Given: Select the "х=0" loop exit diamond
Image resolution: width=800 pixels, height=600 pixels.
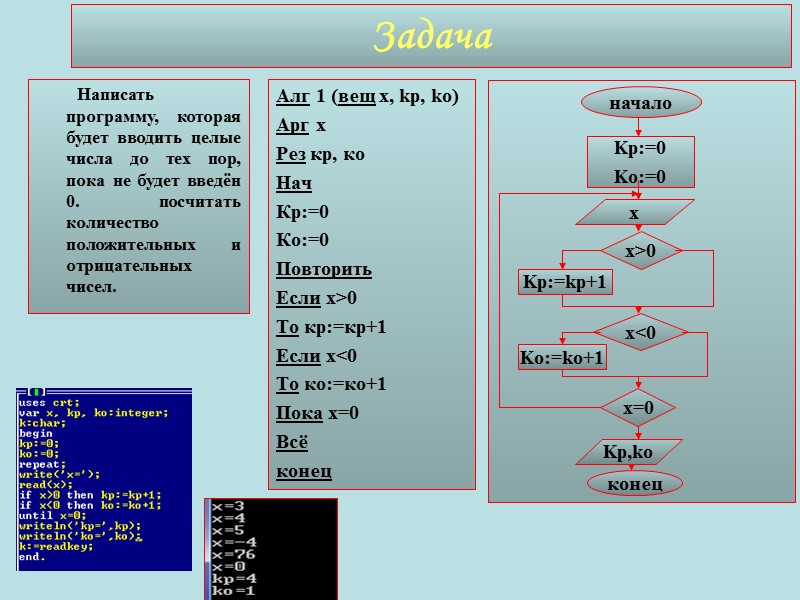Looking at the screenshot, I should [x=641, y=406].
